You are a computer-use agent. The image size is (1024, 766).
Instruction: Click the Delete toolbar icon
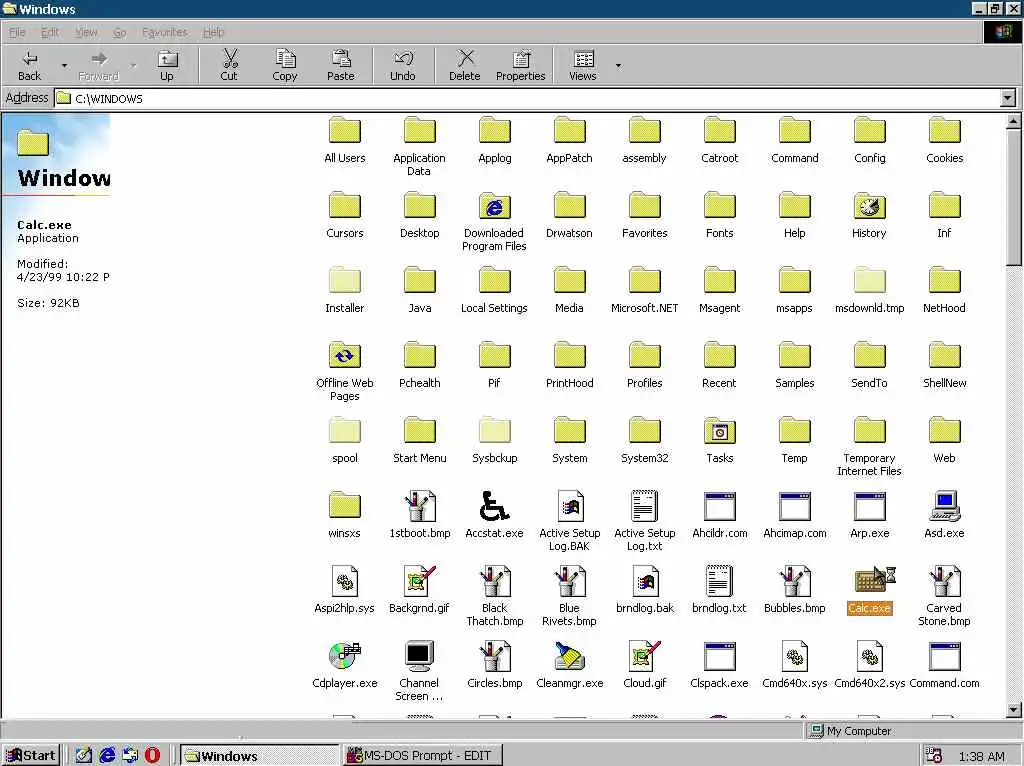click(464, 65)
